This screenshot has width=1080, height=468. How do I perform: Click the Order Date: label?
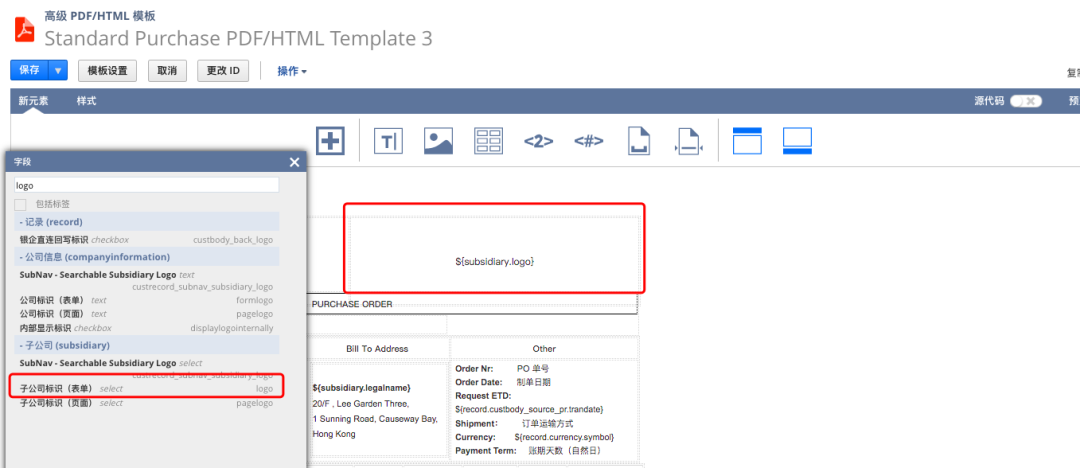477,382
